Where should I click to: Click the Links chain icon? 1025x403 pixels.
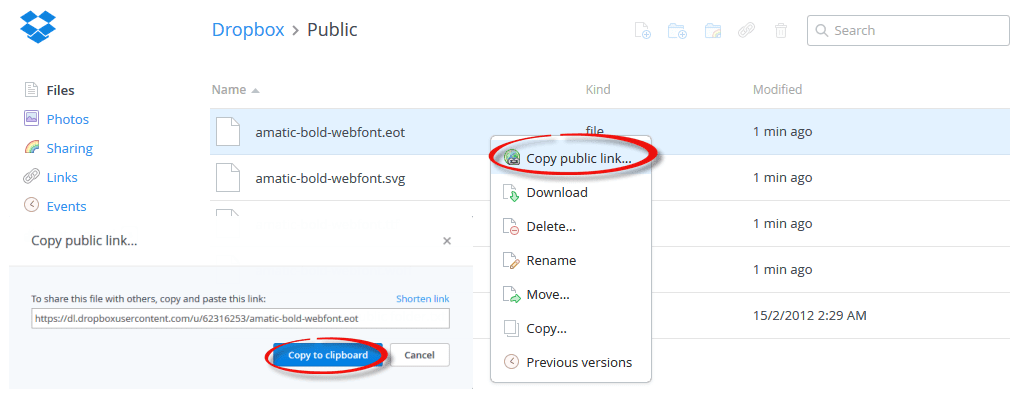(31, 177)
